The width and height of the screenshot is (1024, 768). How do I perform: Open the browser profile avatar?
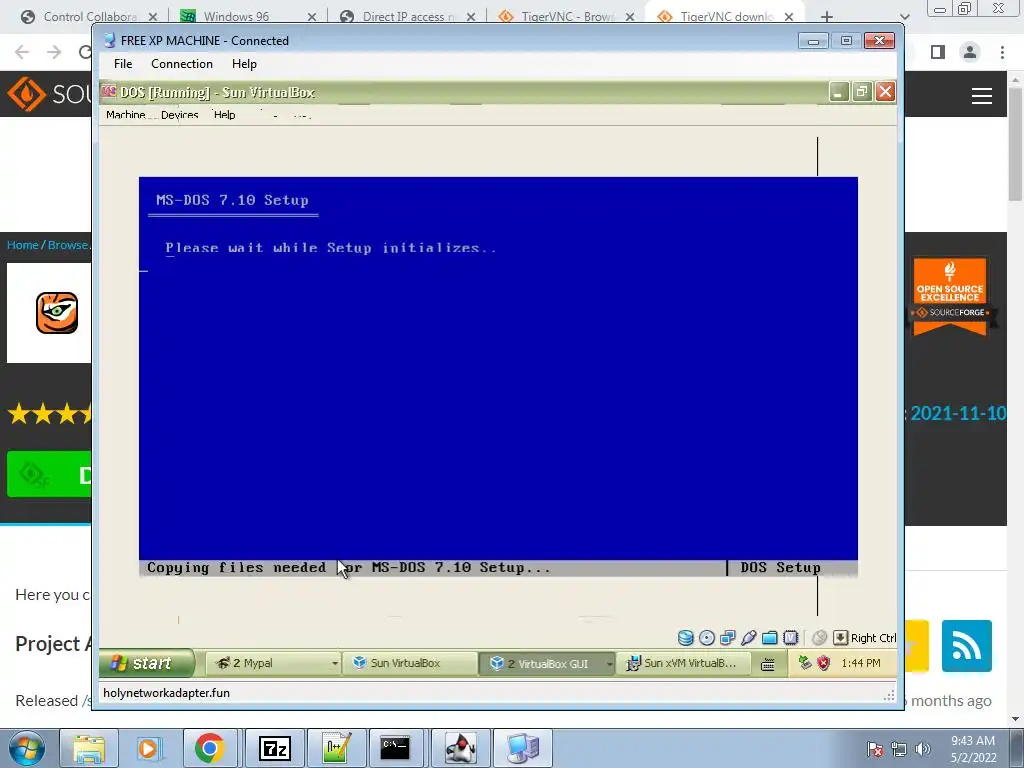pos(970,52)
